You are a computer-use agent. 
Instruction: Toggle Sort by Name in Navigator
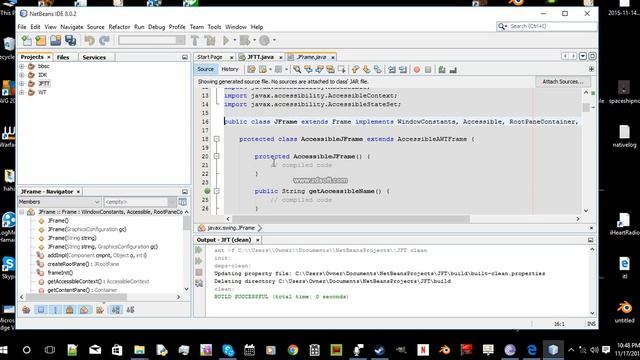116,310
